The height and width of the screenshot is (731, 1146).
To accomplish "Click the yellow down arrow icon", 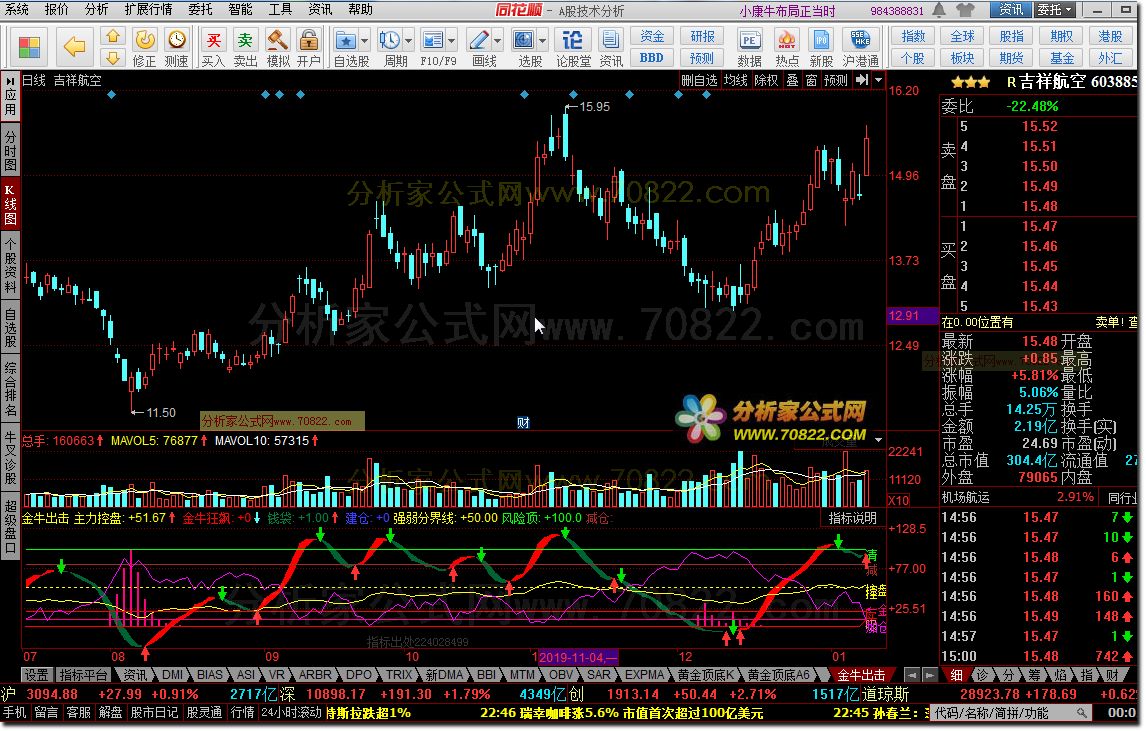I will point(112,58).
